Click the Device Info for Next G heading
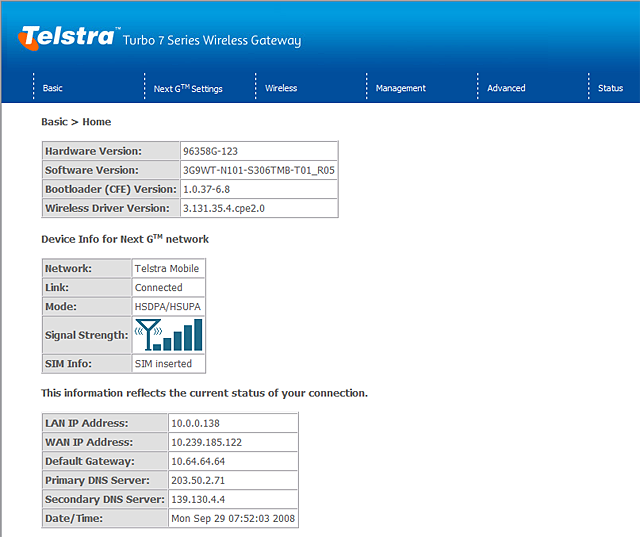The image size is (640, 537). pyautogui.click(x=125, y=239)
